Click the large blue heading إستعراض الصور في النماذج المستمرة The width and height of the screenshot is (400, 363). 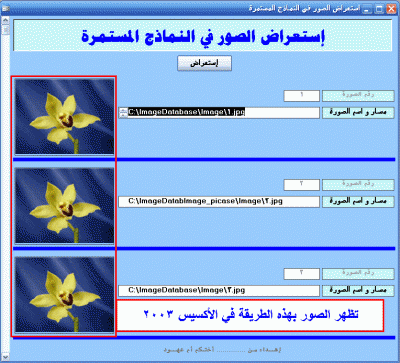point(203,36)
